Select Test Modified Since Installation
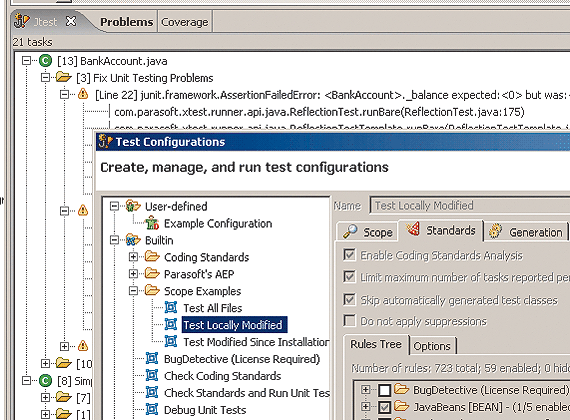The image size is (570, 420). point(256,342)
